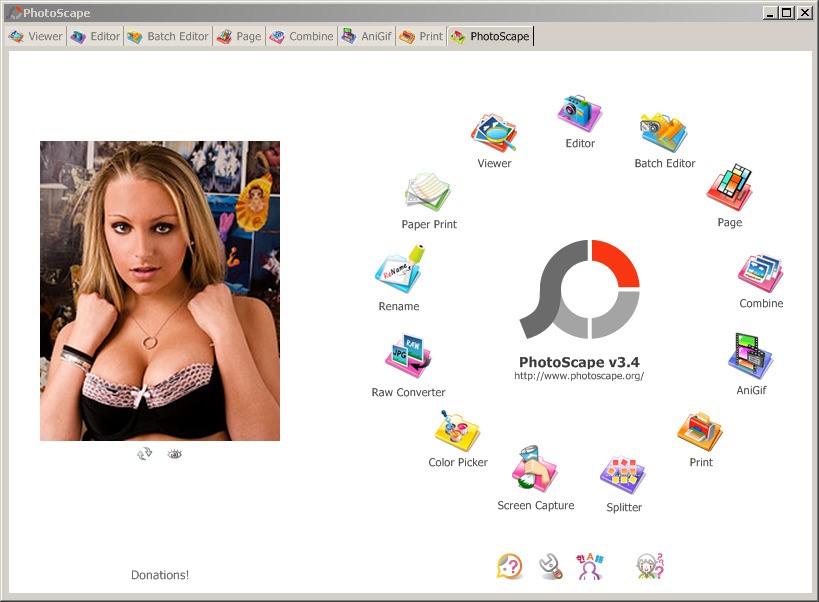
Task: Open the Rename icon
Action: point(400,269)
